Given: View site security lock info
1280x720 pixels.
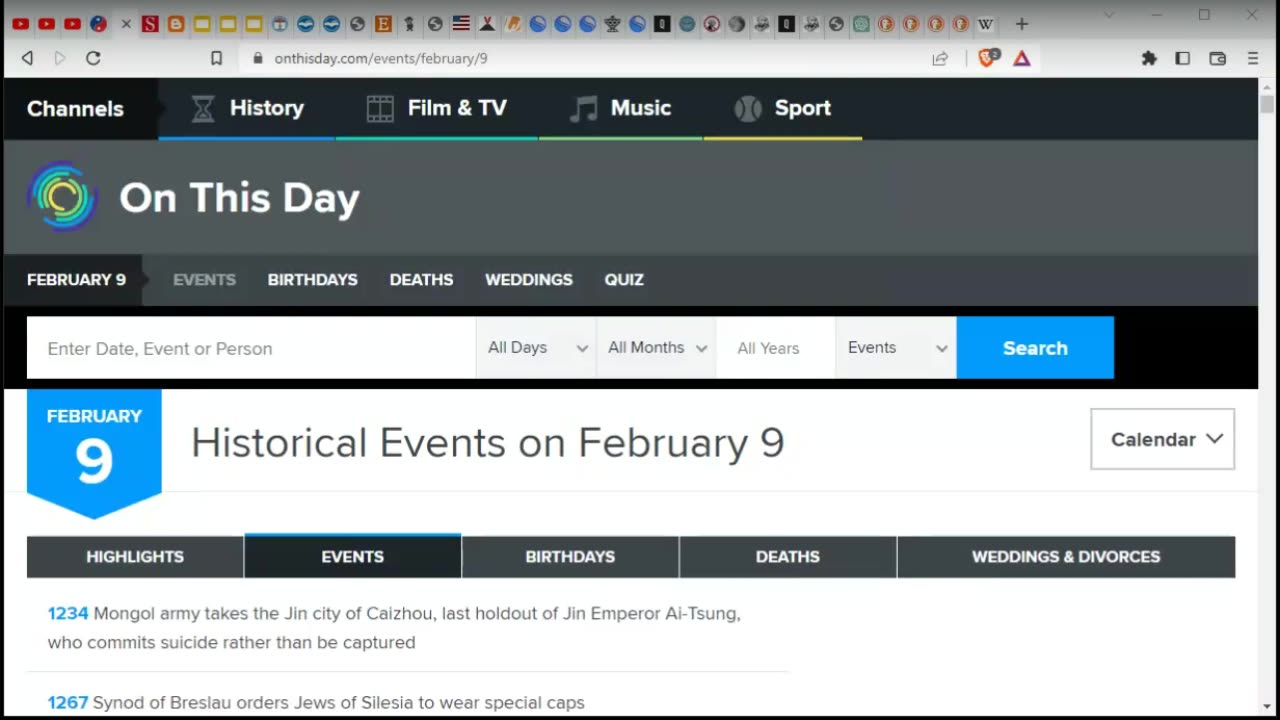Looking at the screenshot, I should pos(258,59).
